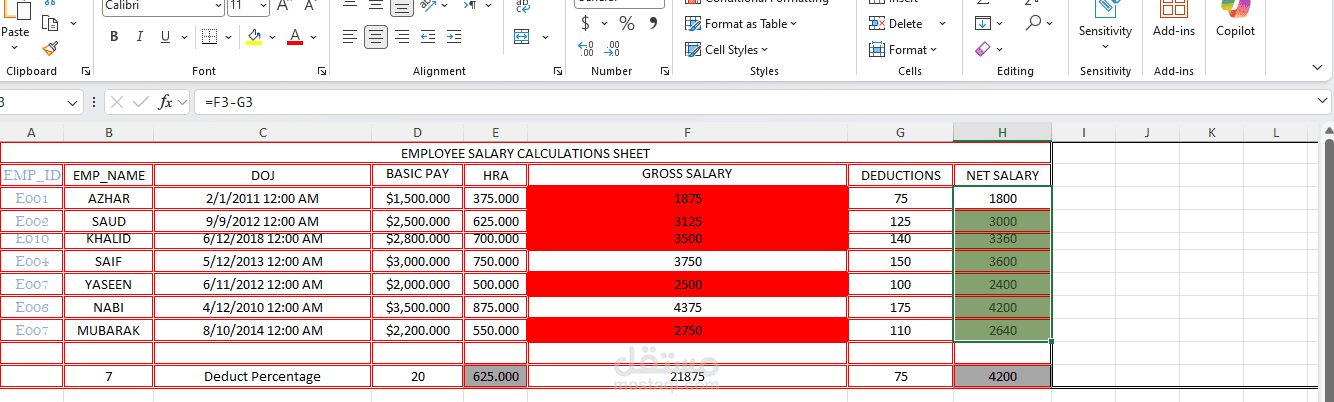Increase indent
Screen dimensions: 1334x402
[455, 37]
